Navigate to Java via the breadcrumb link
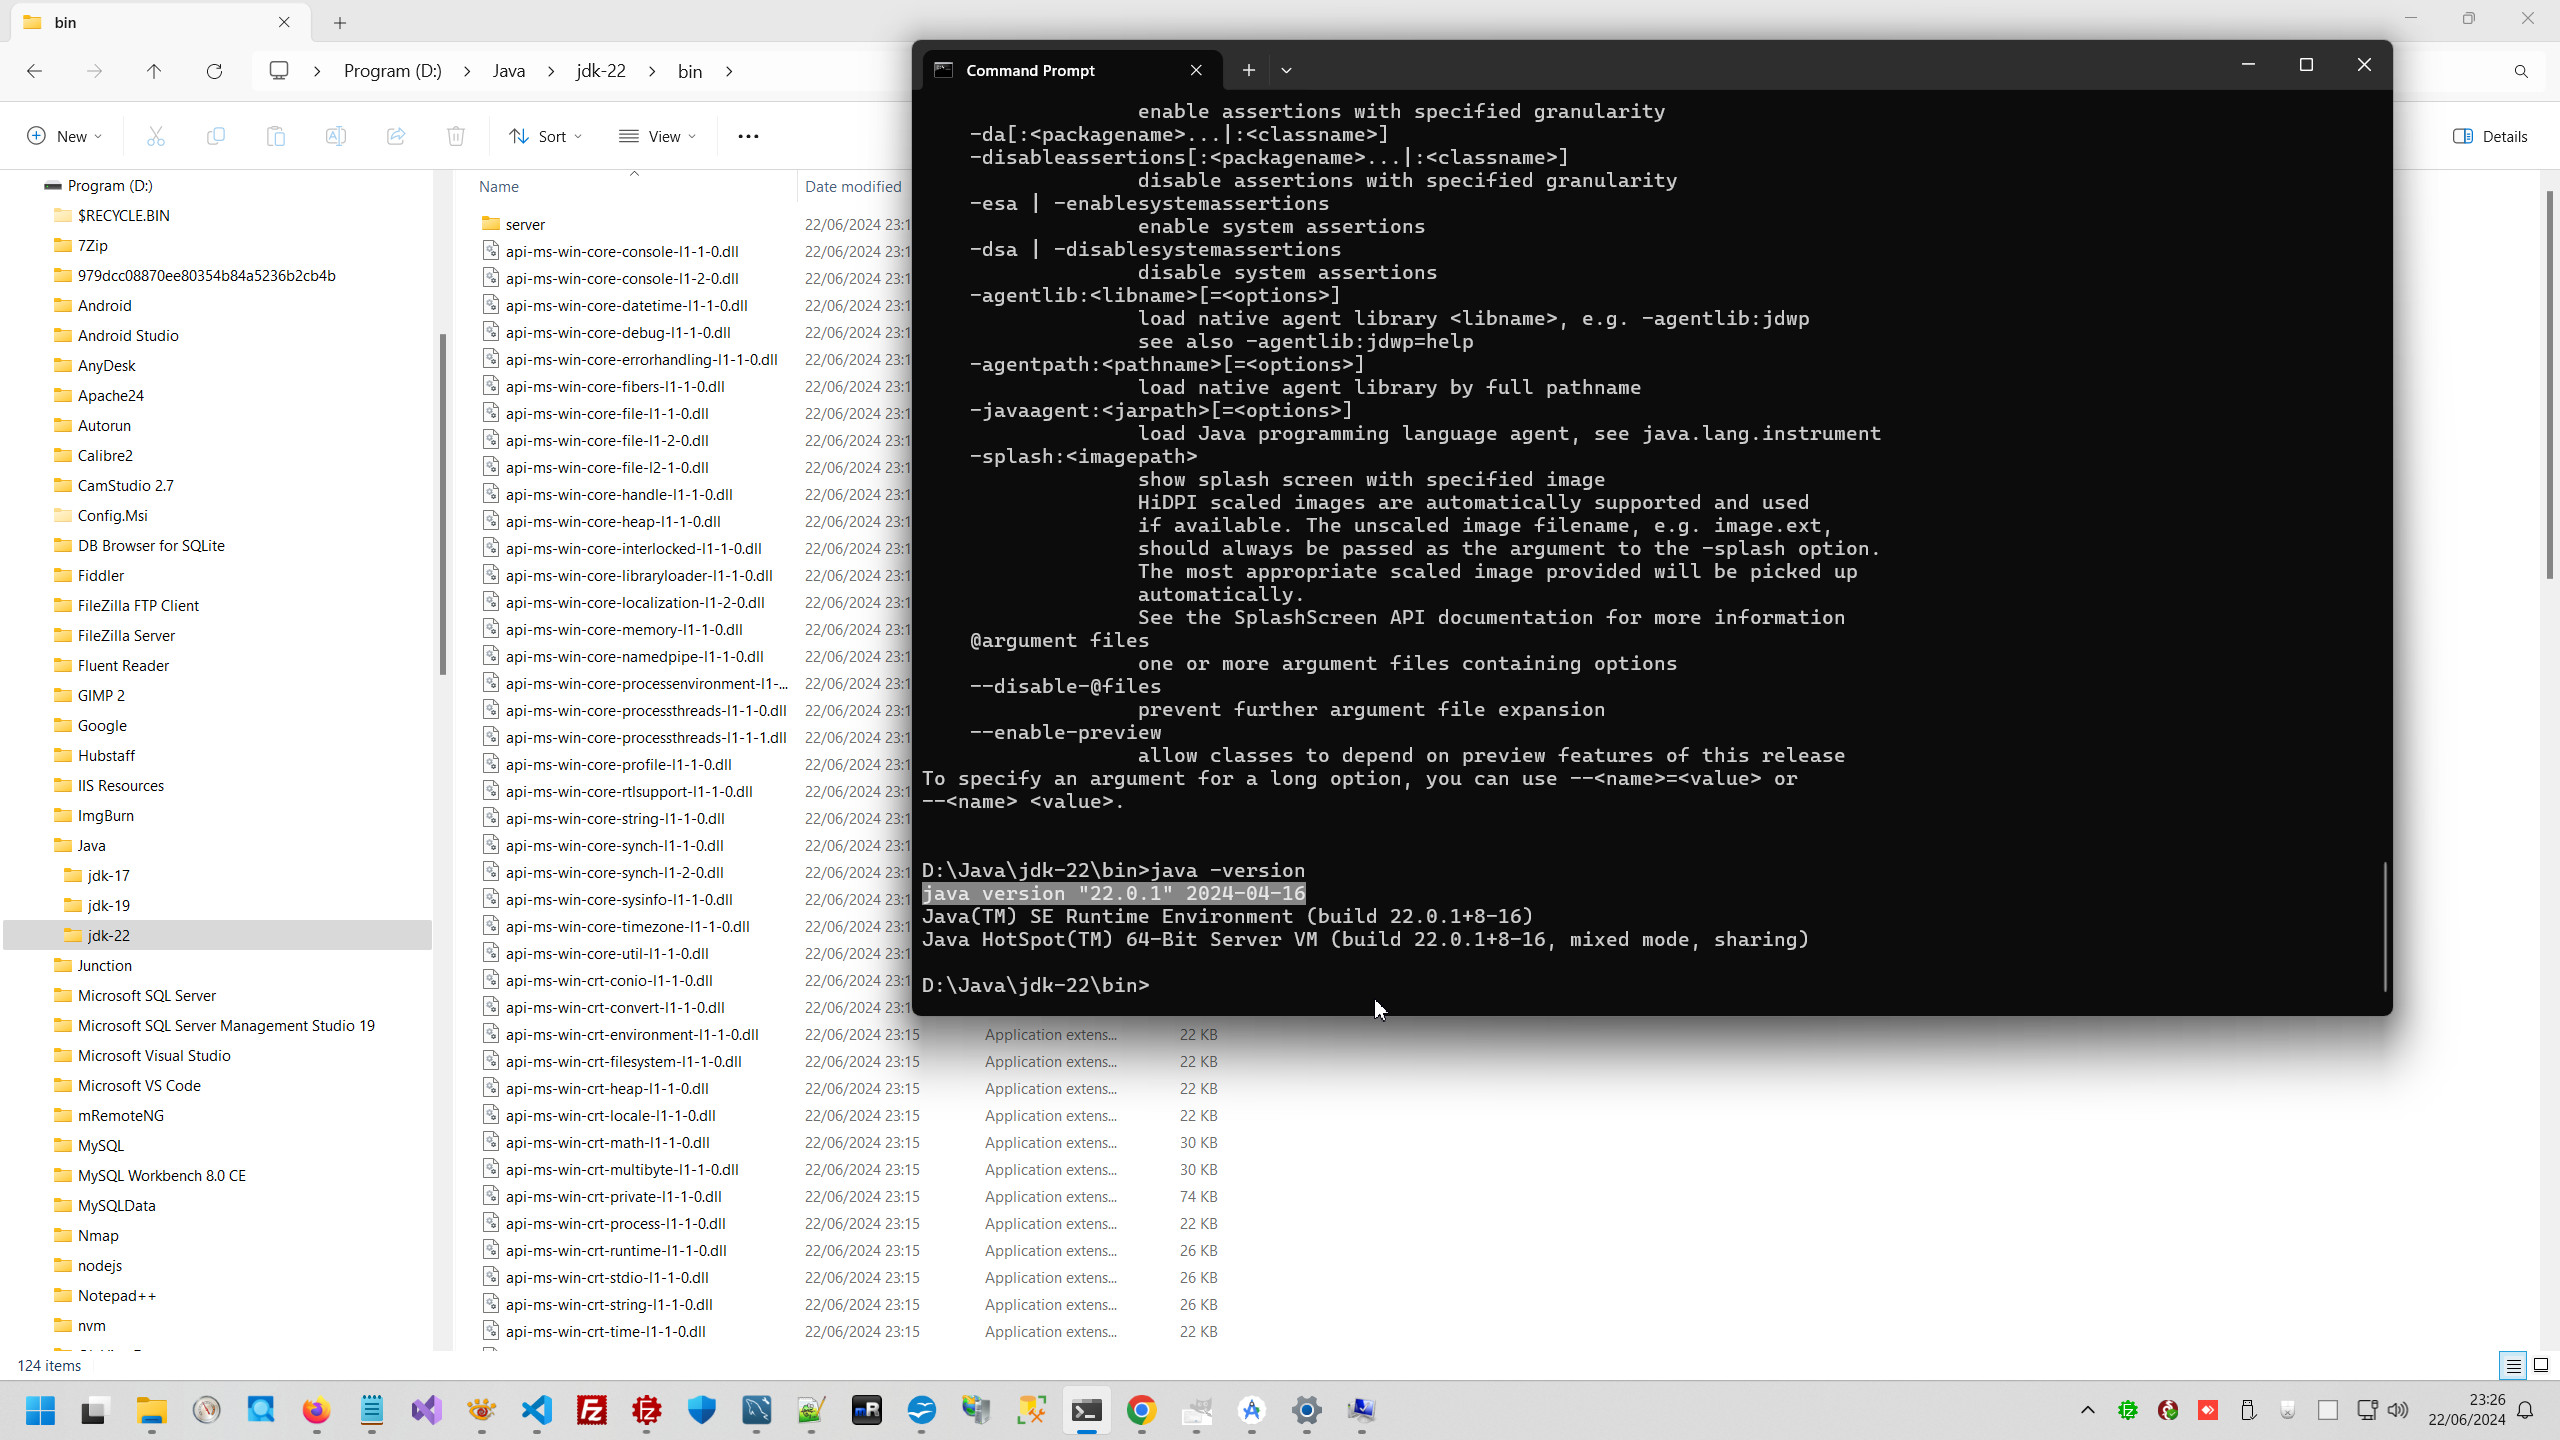2560x1440 pixels. coord(508,71)
